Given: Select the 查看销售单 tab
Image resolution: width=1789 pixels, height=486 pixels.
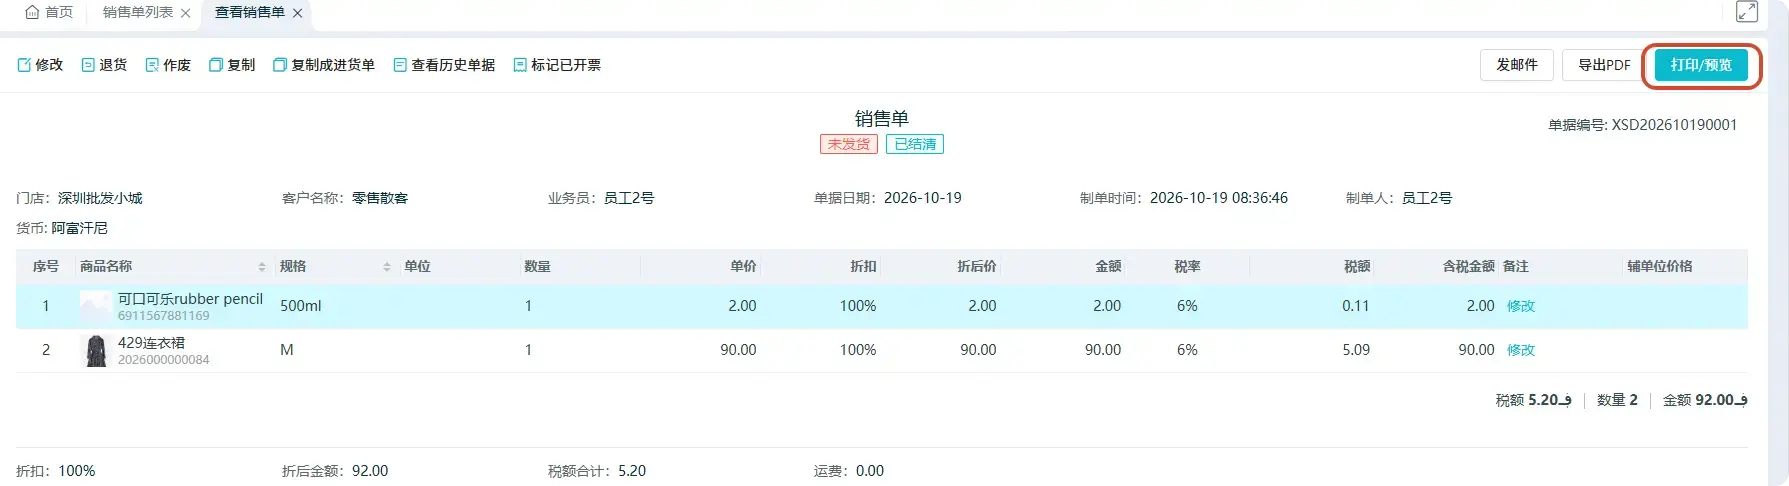Looking at the screenshot, I should pyautogui.click(x=250, y=12).
